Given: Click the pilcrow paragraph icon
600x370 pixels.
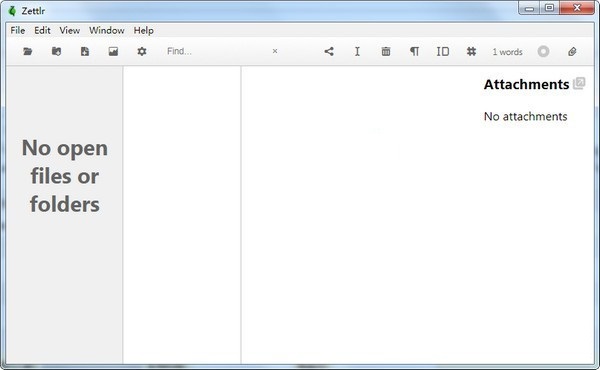Looking at the screenshot, I should [414, 51].
